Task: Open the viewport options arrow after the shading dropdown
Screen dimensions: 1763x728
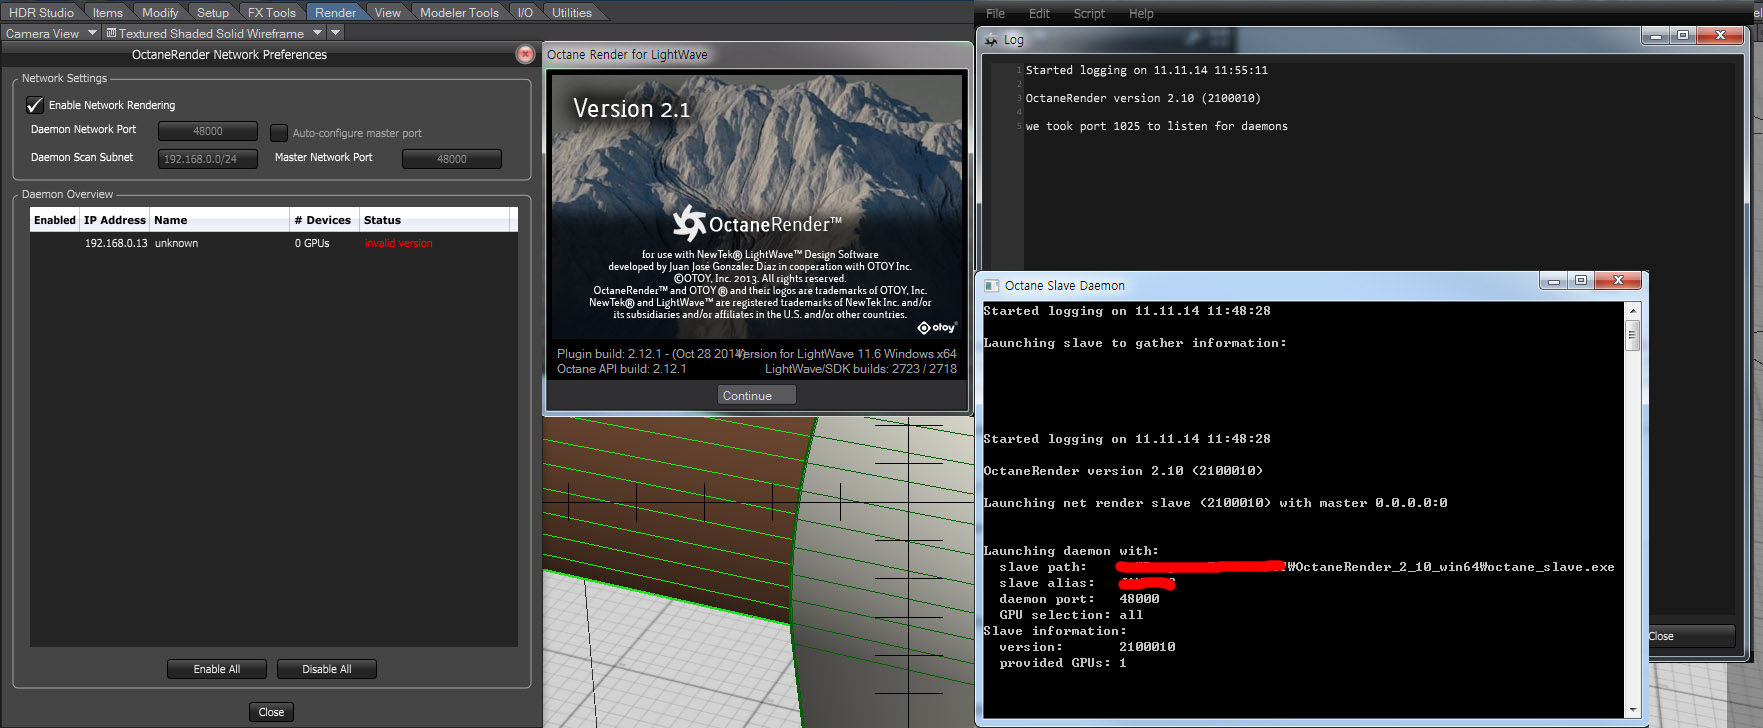Action: coord(336,33)
